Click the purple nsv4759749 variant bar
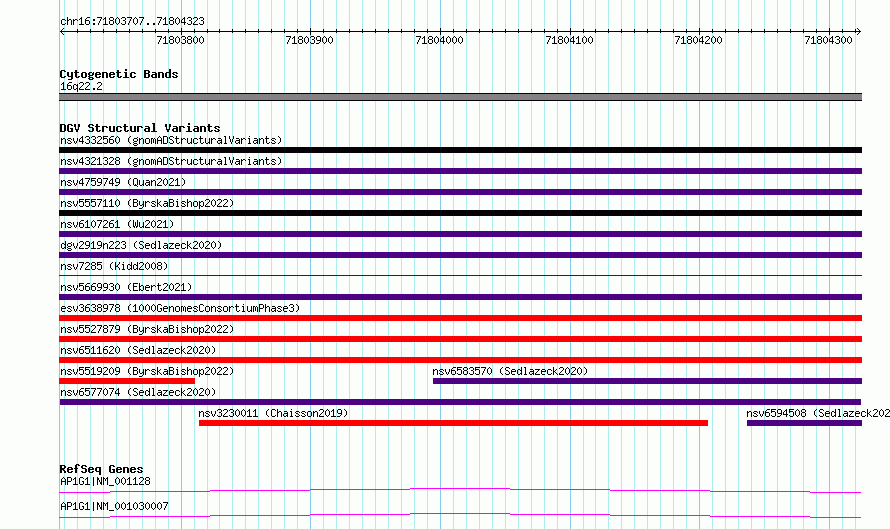The height and width of the screenshot is (529, 890). (x=460, y=192)
